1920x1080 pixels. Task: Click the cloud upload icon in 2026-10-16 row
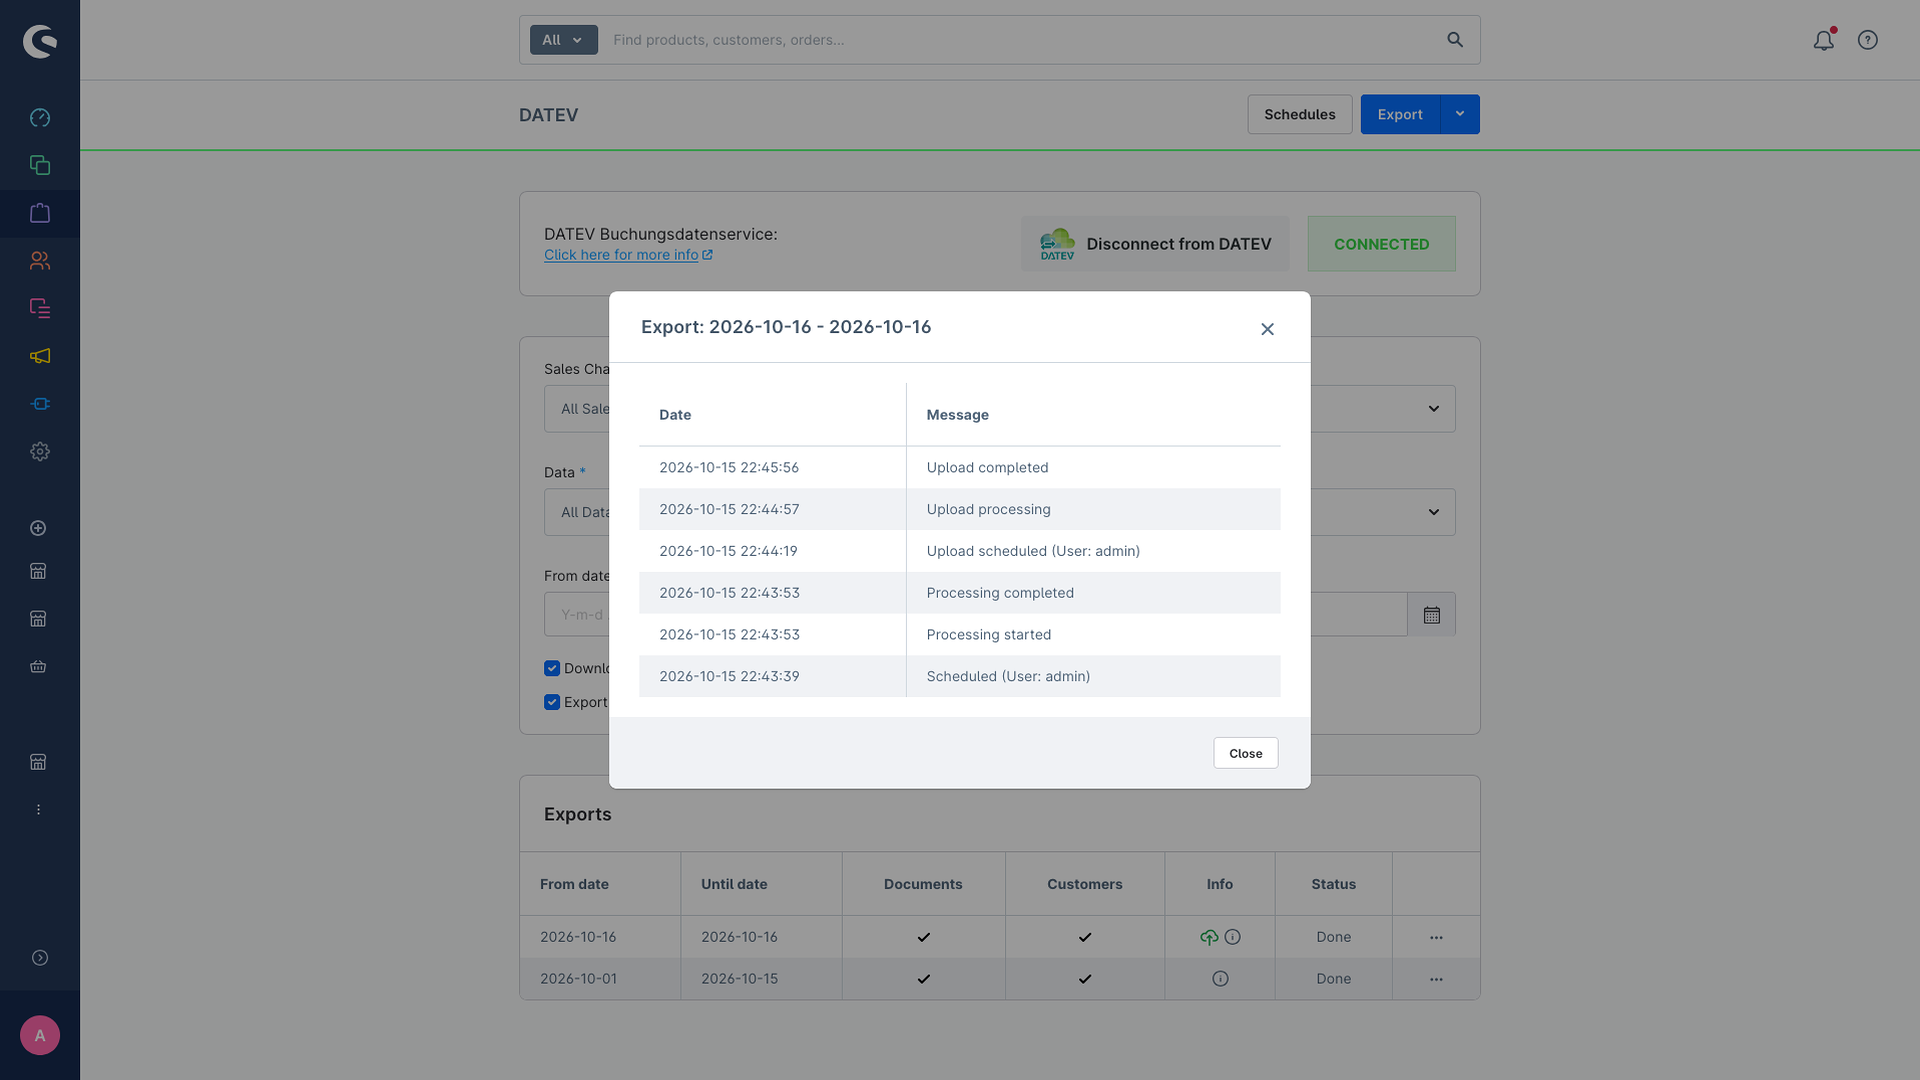[x=1209, y=937]
